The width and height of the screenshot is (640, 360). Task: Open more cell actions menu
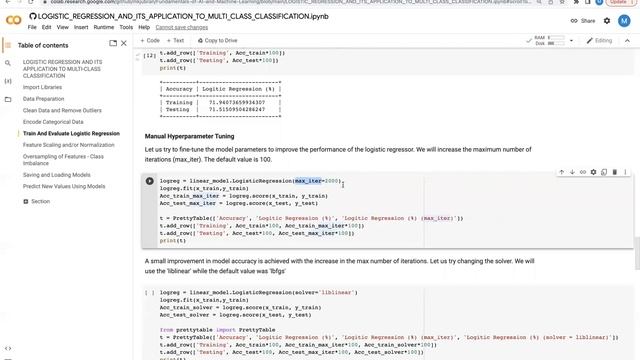(625, 172)
